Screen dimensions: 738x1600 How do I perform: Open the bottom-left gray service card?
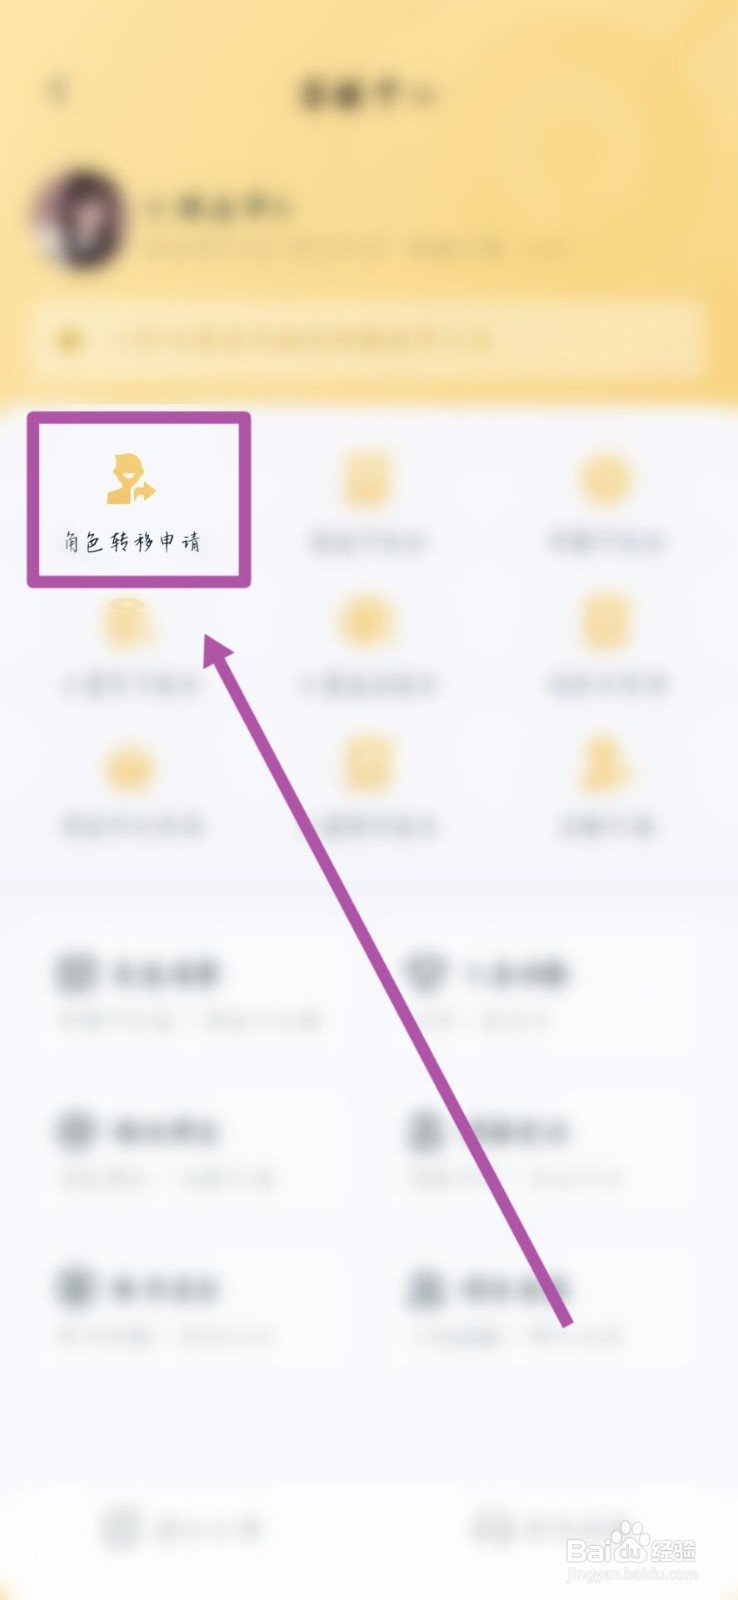coord(190,1309)
